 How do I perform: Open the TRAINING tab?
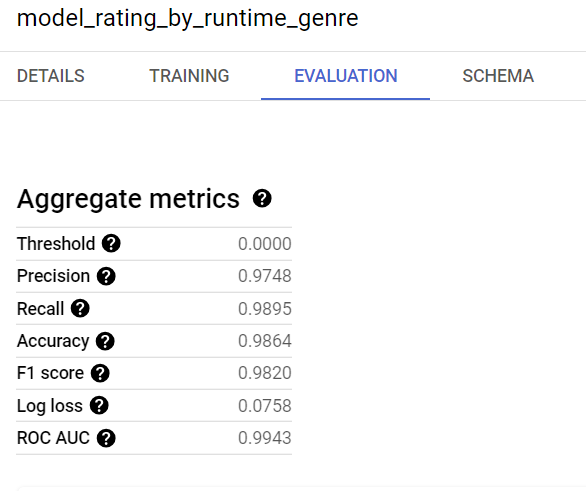click(189, 76)
